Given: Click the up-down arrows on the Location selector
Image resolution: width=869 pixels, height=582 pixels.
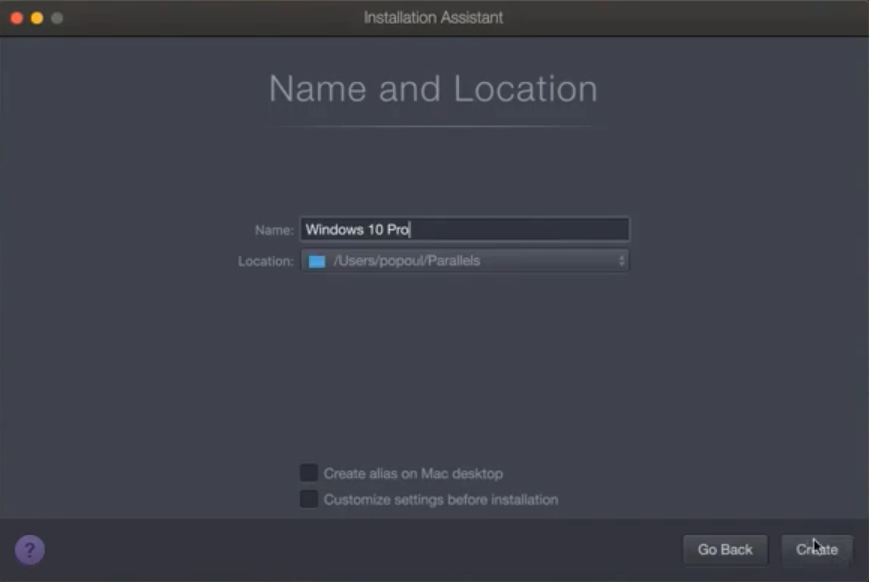Looking at the screenshot, I should pyautogui.click(x=621, y=261).
